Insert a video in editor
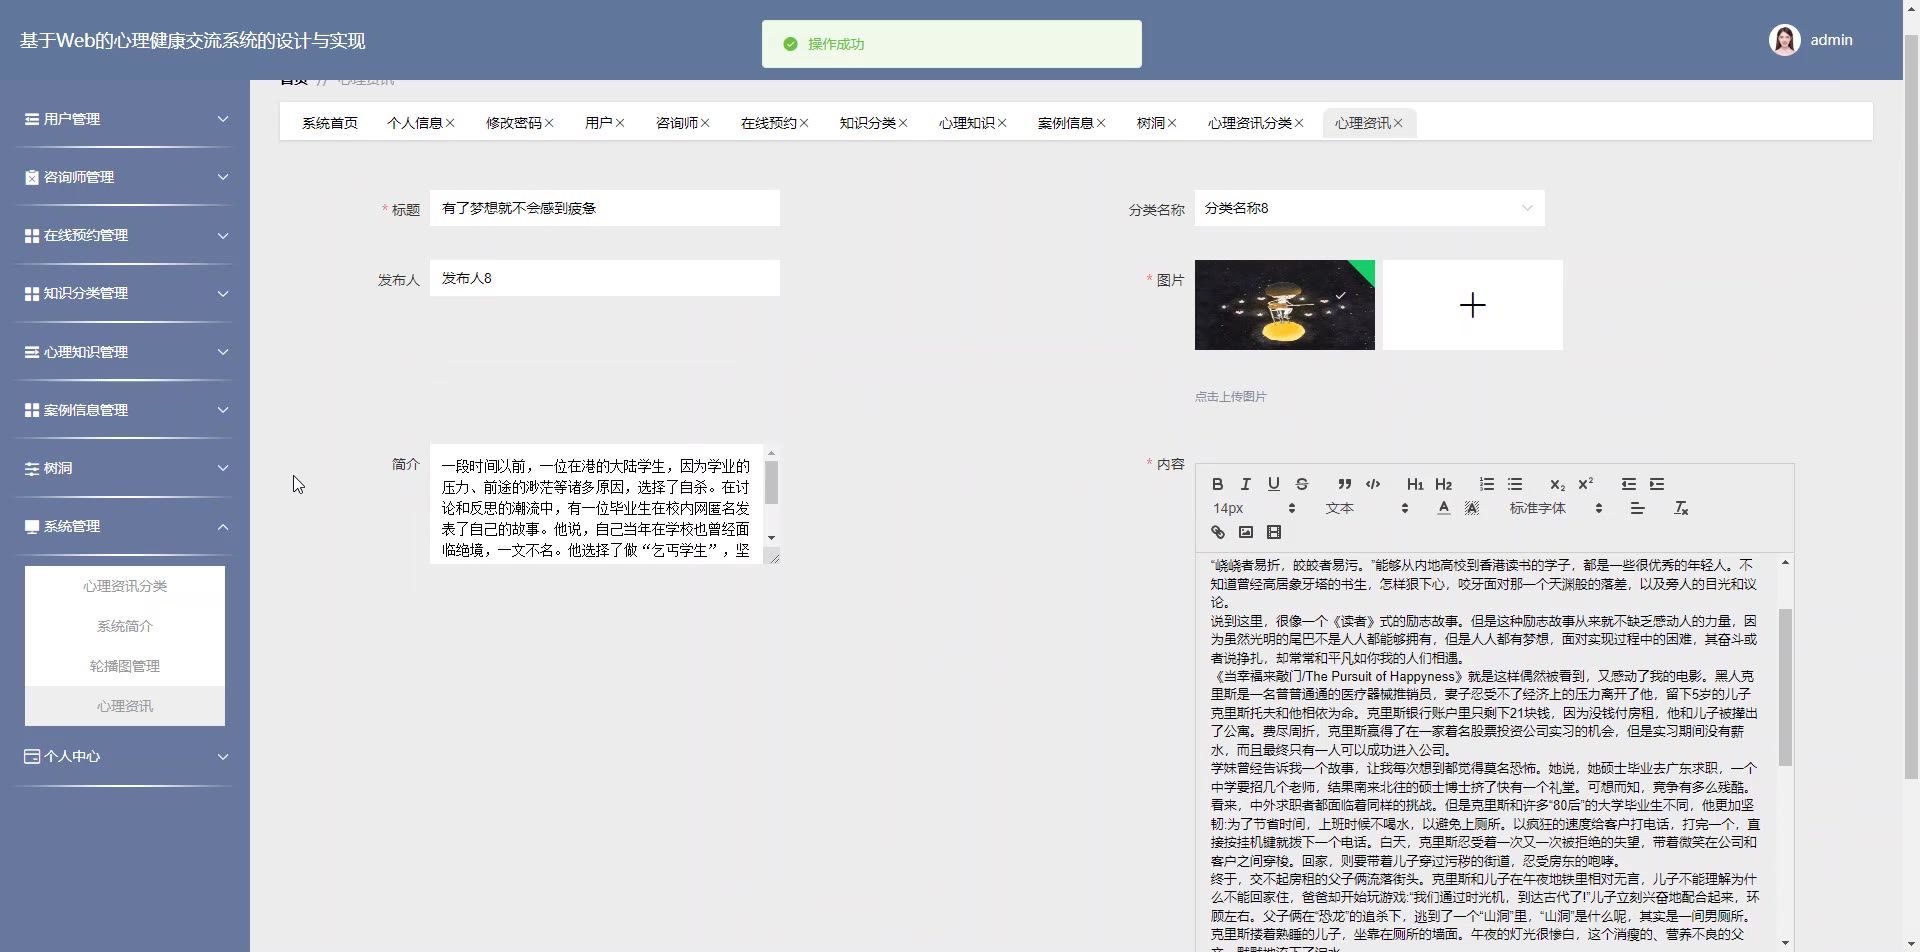This screenshot has width=1920, height=952. click(x=1274, y=532)
